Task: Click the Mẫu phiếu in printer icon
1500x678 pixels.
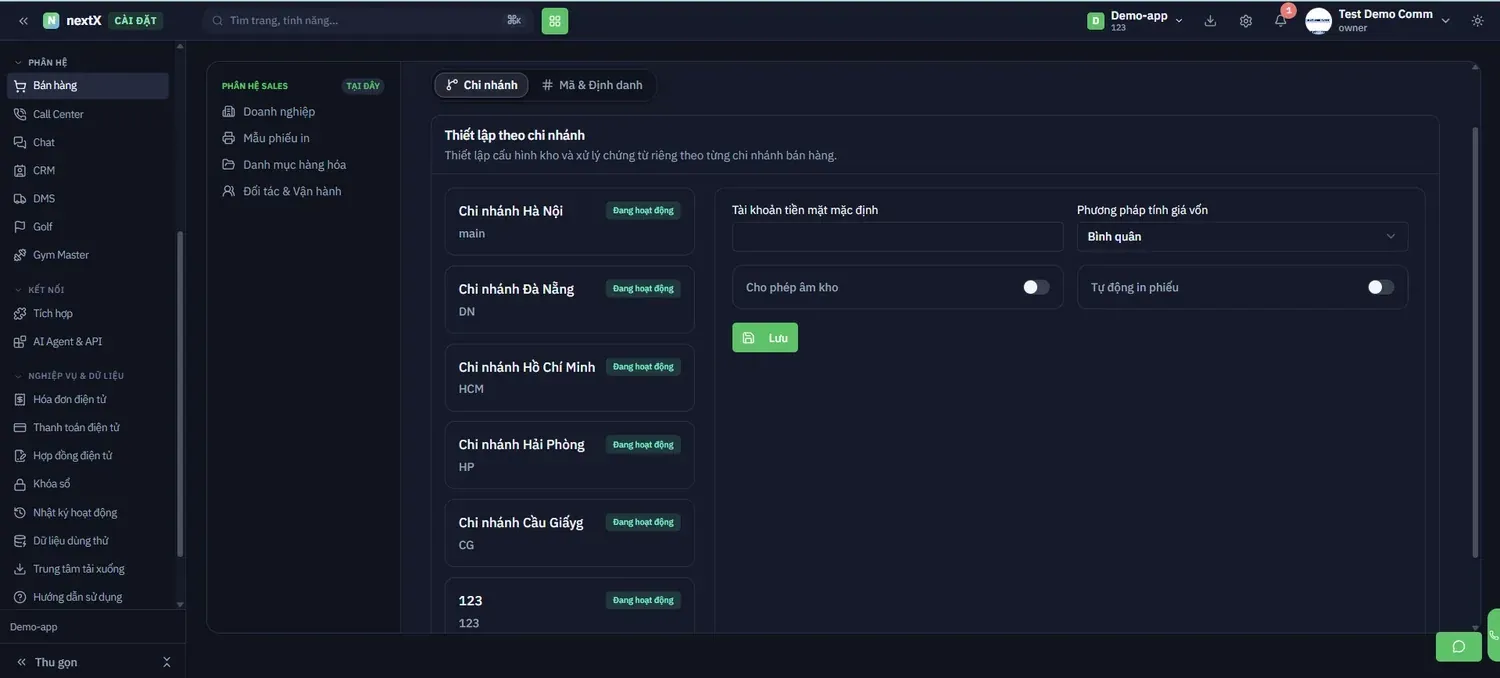Action: 229,138
